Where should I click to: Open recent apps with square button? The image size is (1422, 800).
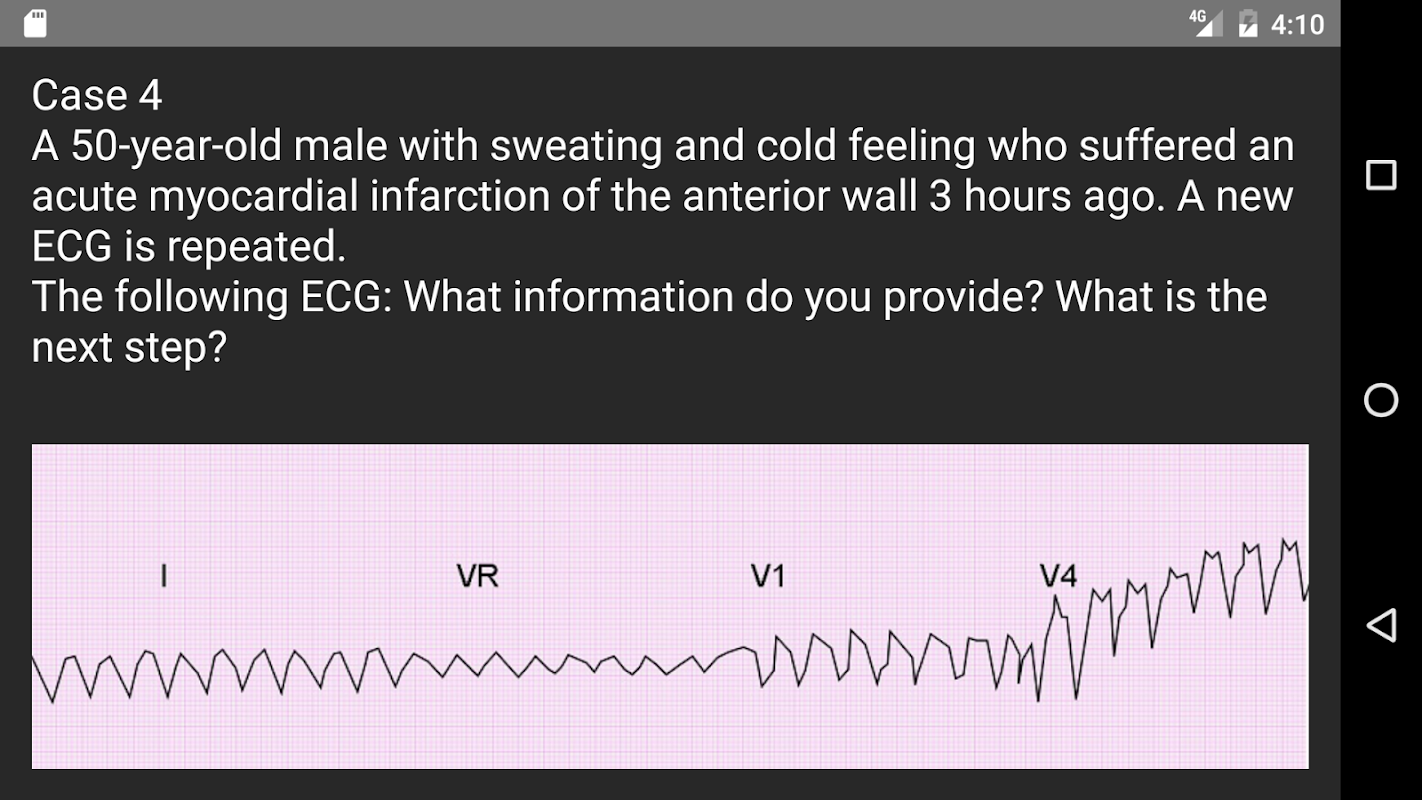(1381, 175)
